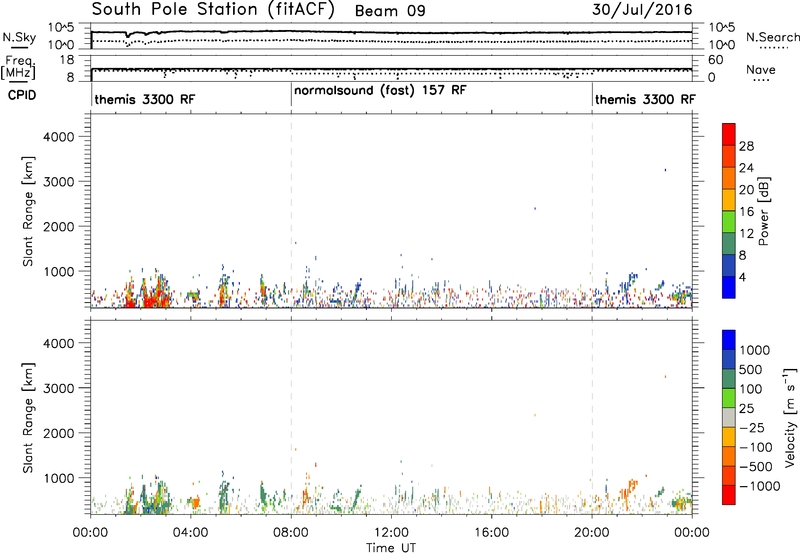Image resolution: width=800 pixels, height=554 pixels.
Task: Click the red bottom segment of velocity colorbar
Action: (x=729, y=495)
